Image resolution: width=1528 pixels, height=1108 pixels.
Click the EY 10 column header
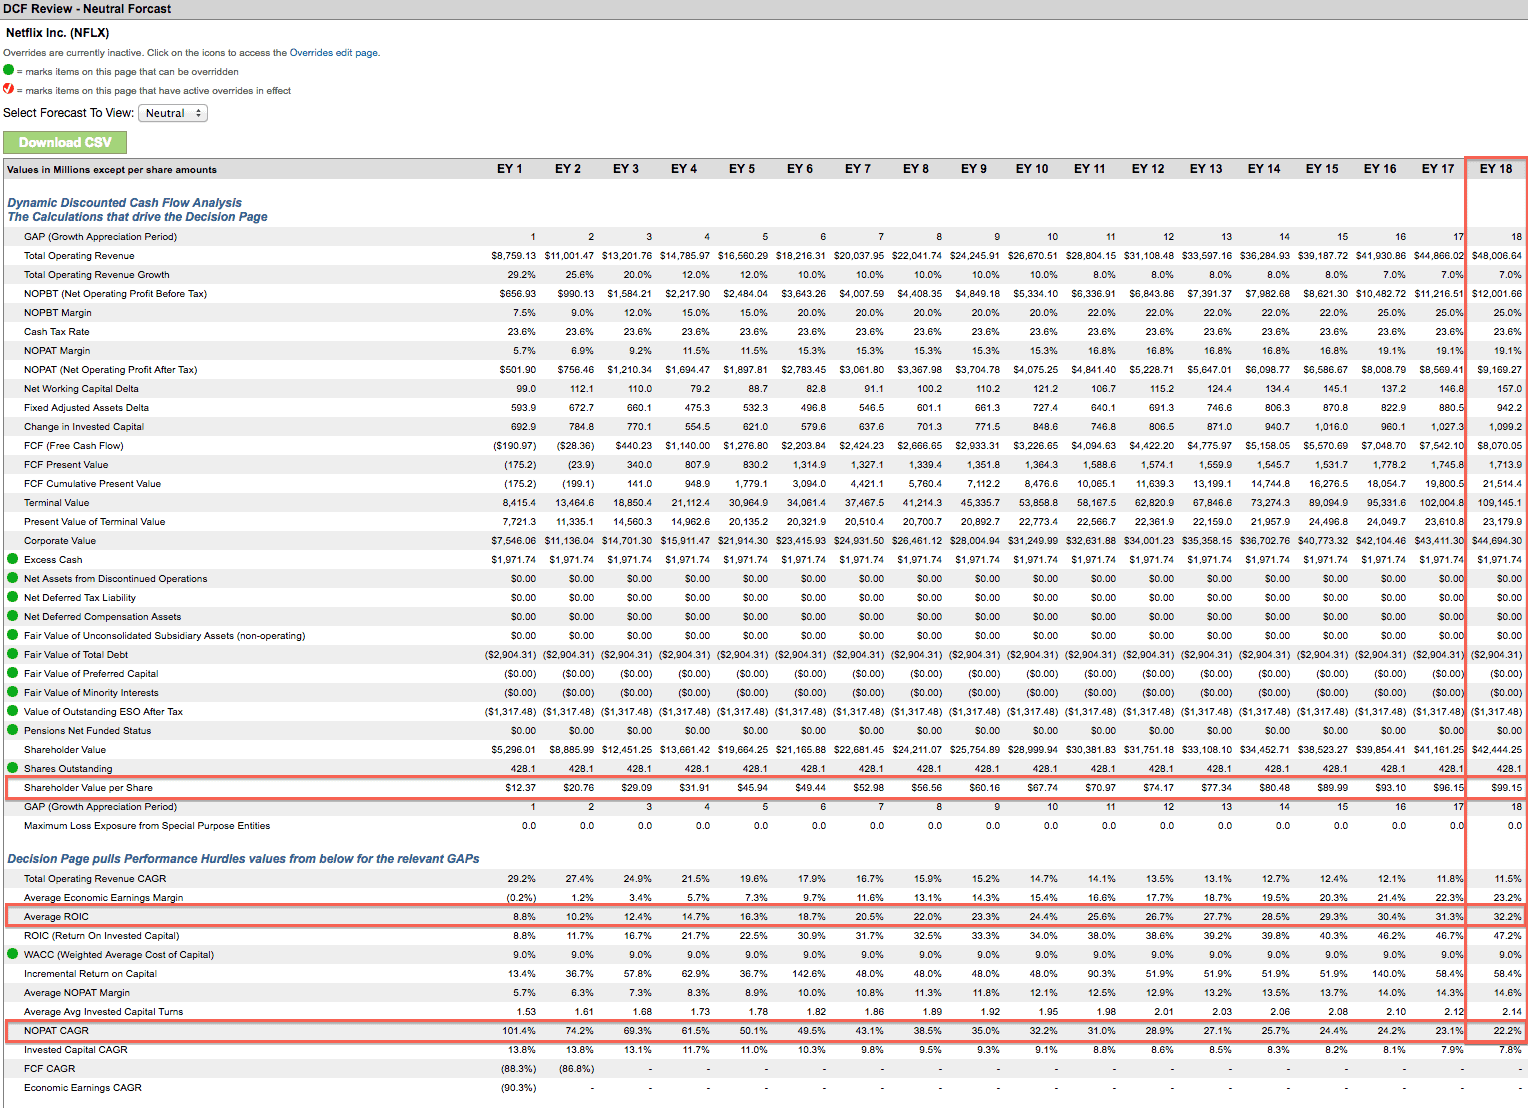coord(1032,169)
